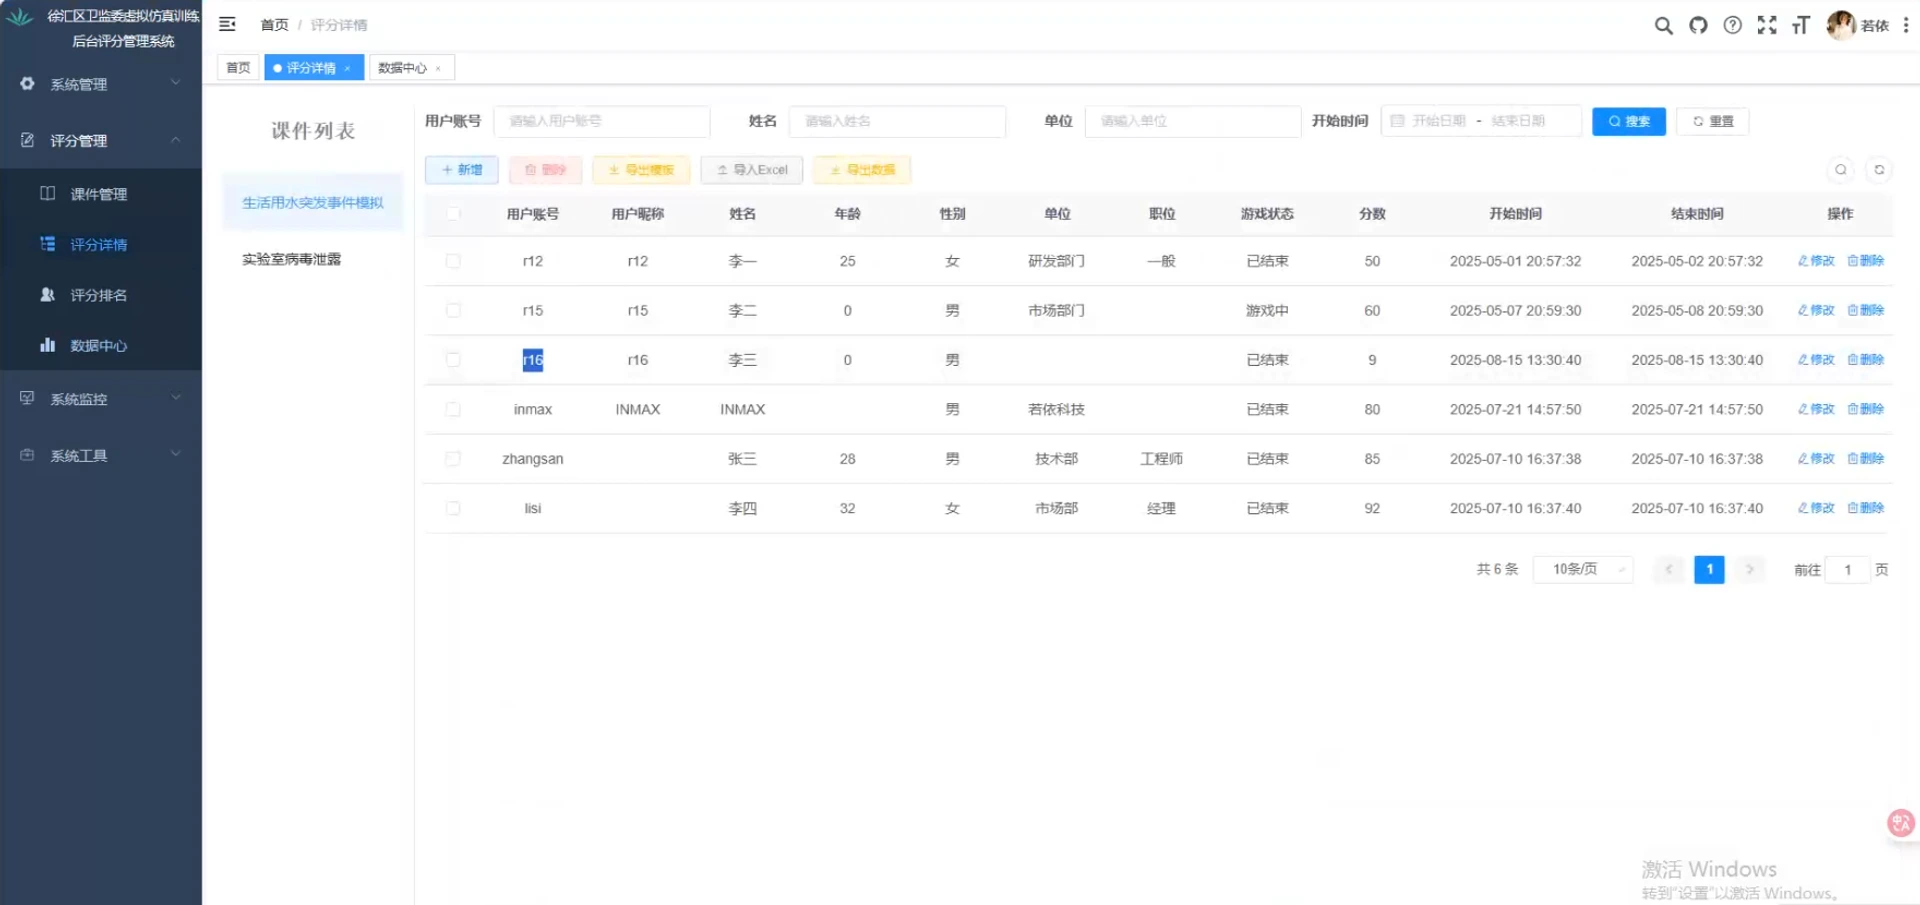Open the help document question icon
This screenshot has width=1920, height=905.
(1732, 25)
